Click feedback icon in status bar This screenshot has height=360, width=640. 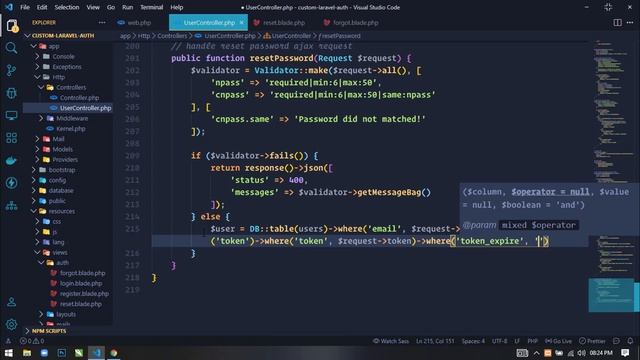point(616,341)
